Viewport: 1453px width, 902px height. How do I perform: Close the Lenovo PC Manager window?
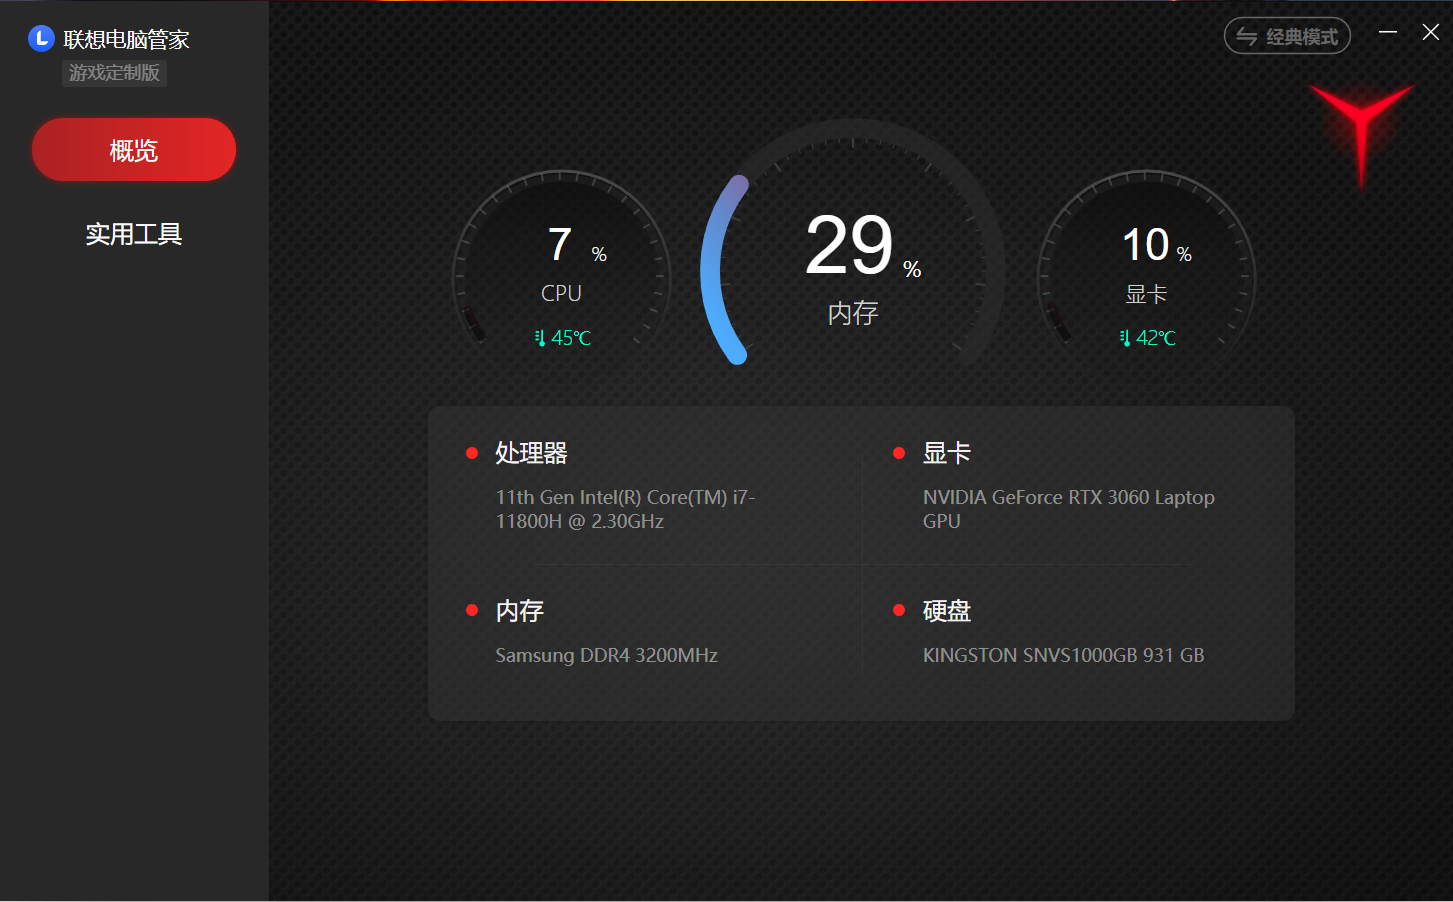coord(1431,32)
